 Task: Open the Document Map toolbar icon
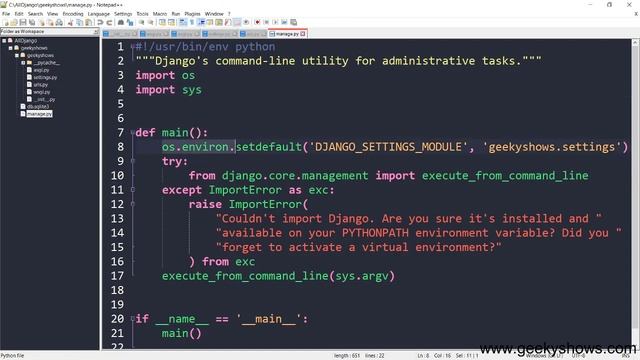coord(219,22)
